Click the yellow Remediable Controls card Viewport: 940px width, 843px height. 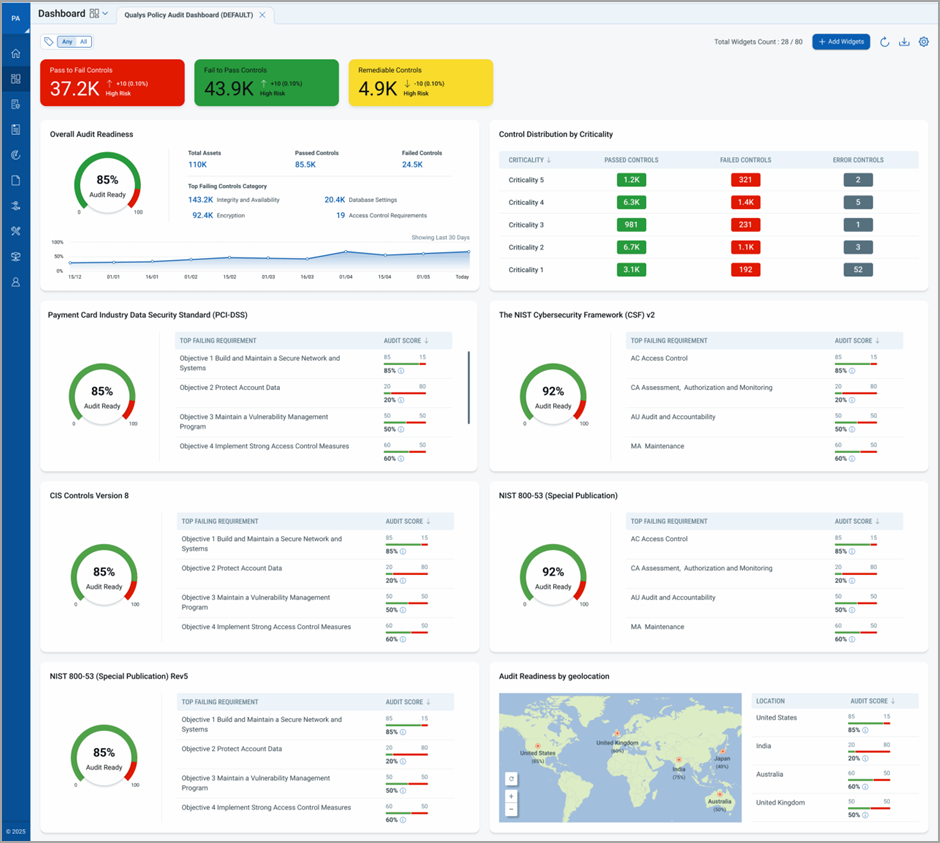click(421, 83)
